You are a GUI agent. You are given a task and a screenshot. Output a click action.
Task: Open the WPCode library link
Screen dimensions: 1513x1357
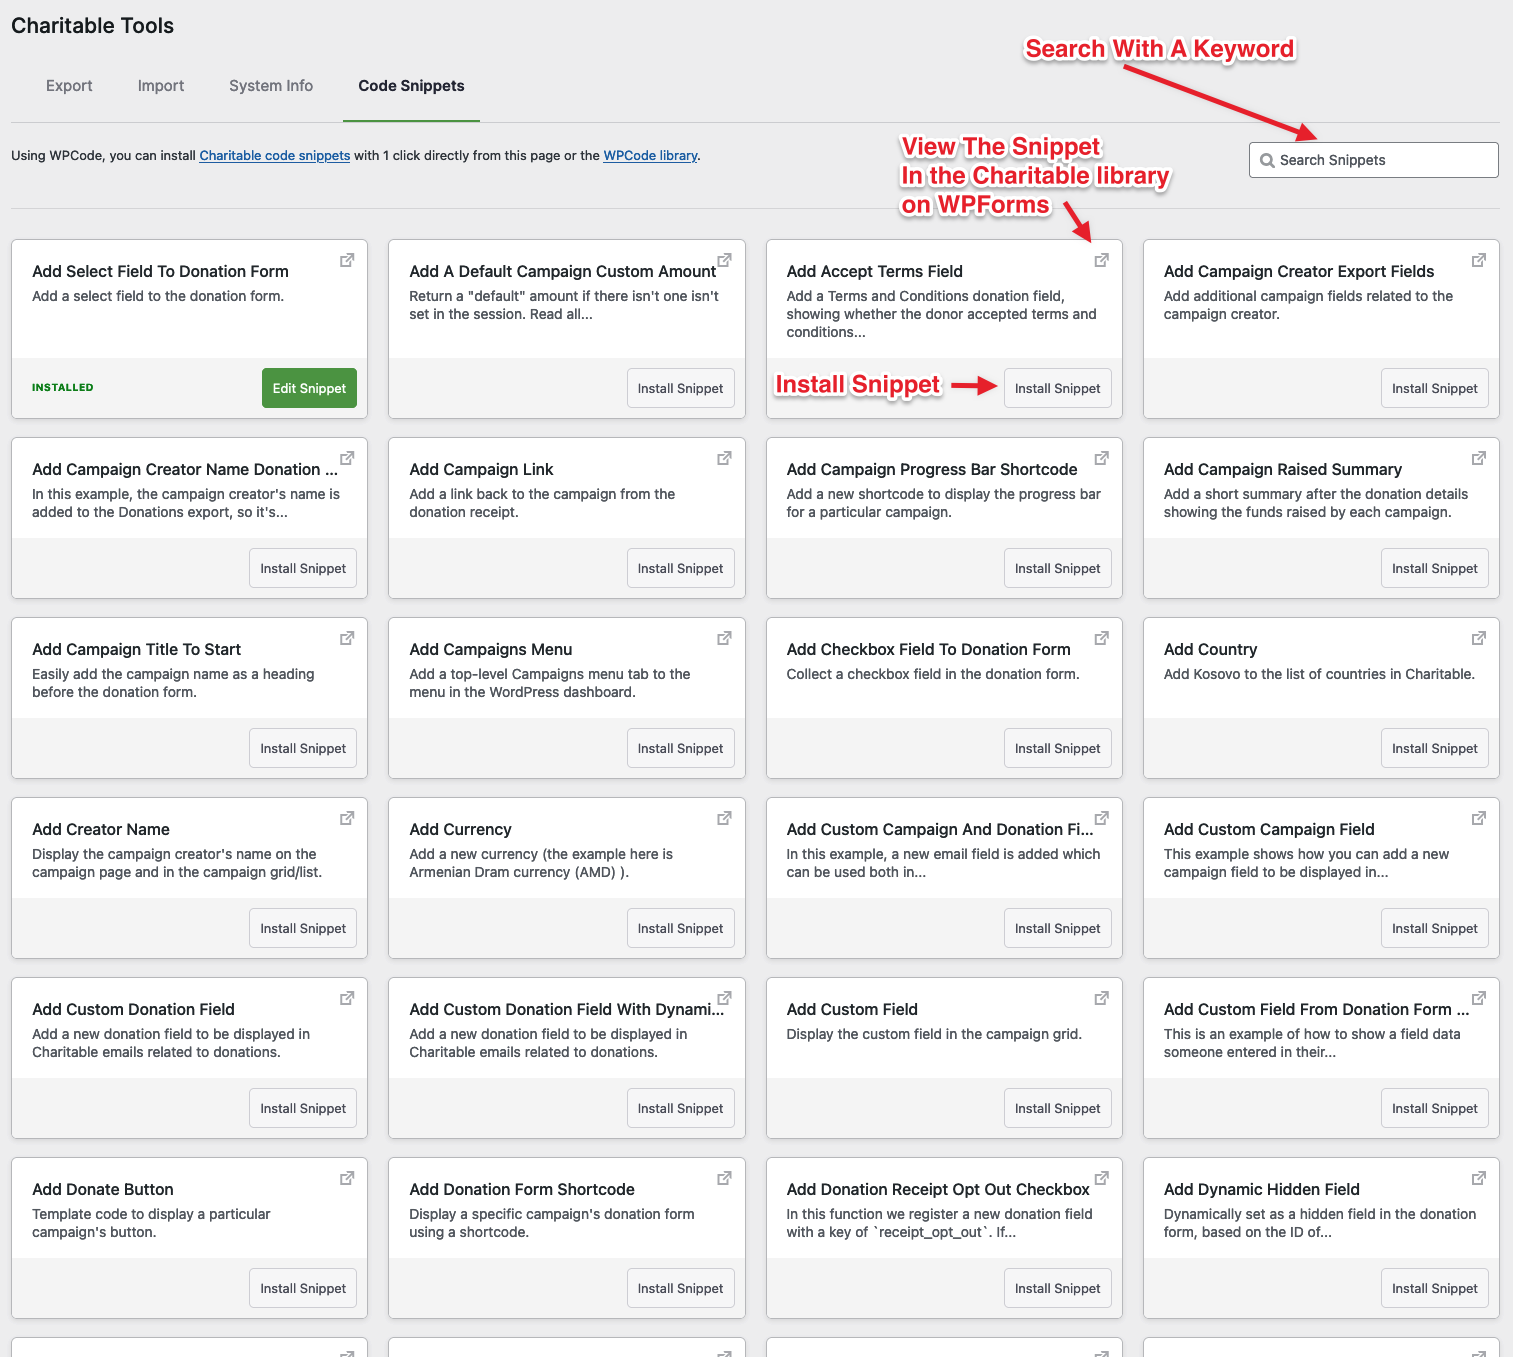[650, 156]
